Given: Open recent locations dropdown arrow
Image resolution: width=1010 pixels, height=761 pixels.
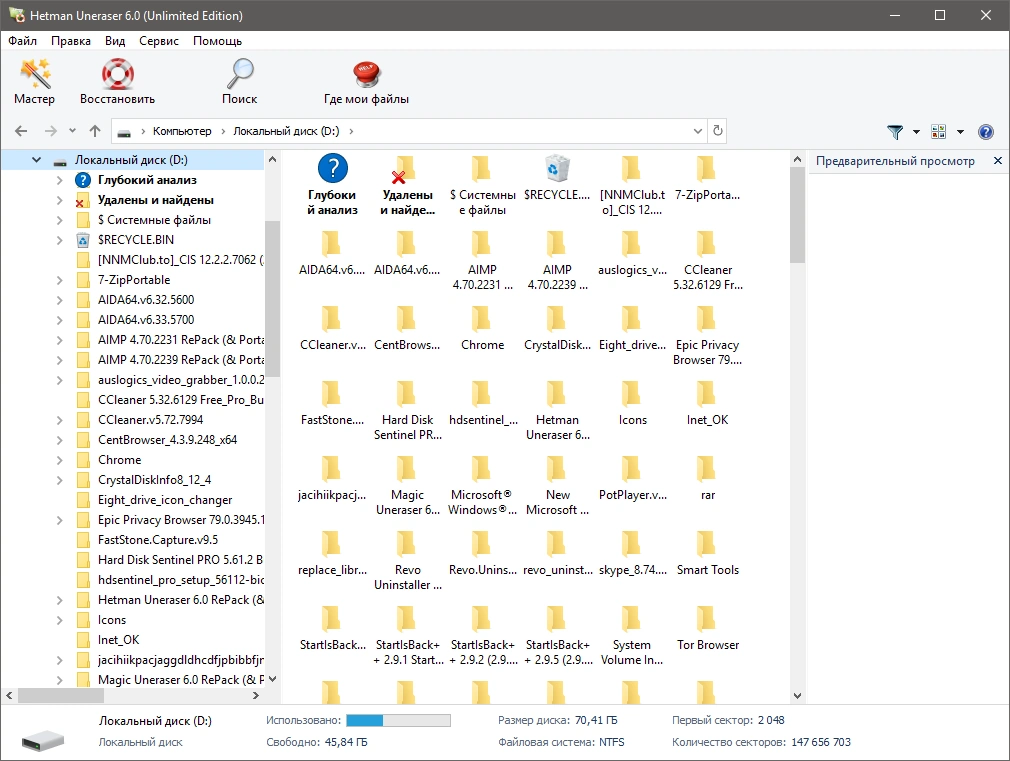Looking at the screenshot, I should click(72, 131).
